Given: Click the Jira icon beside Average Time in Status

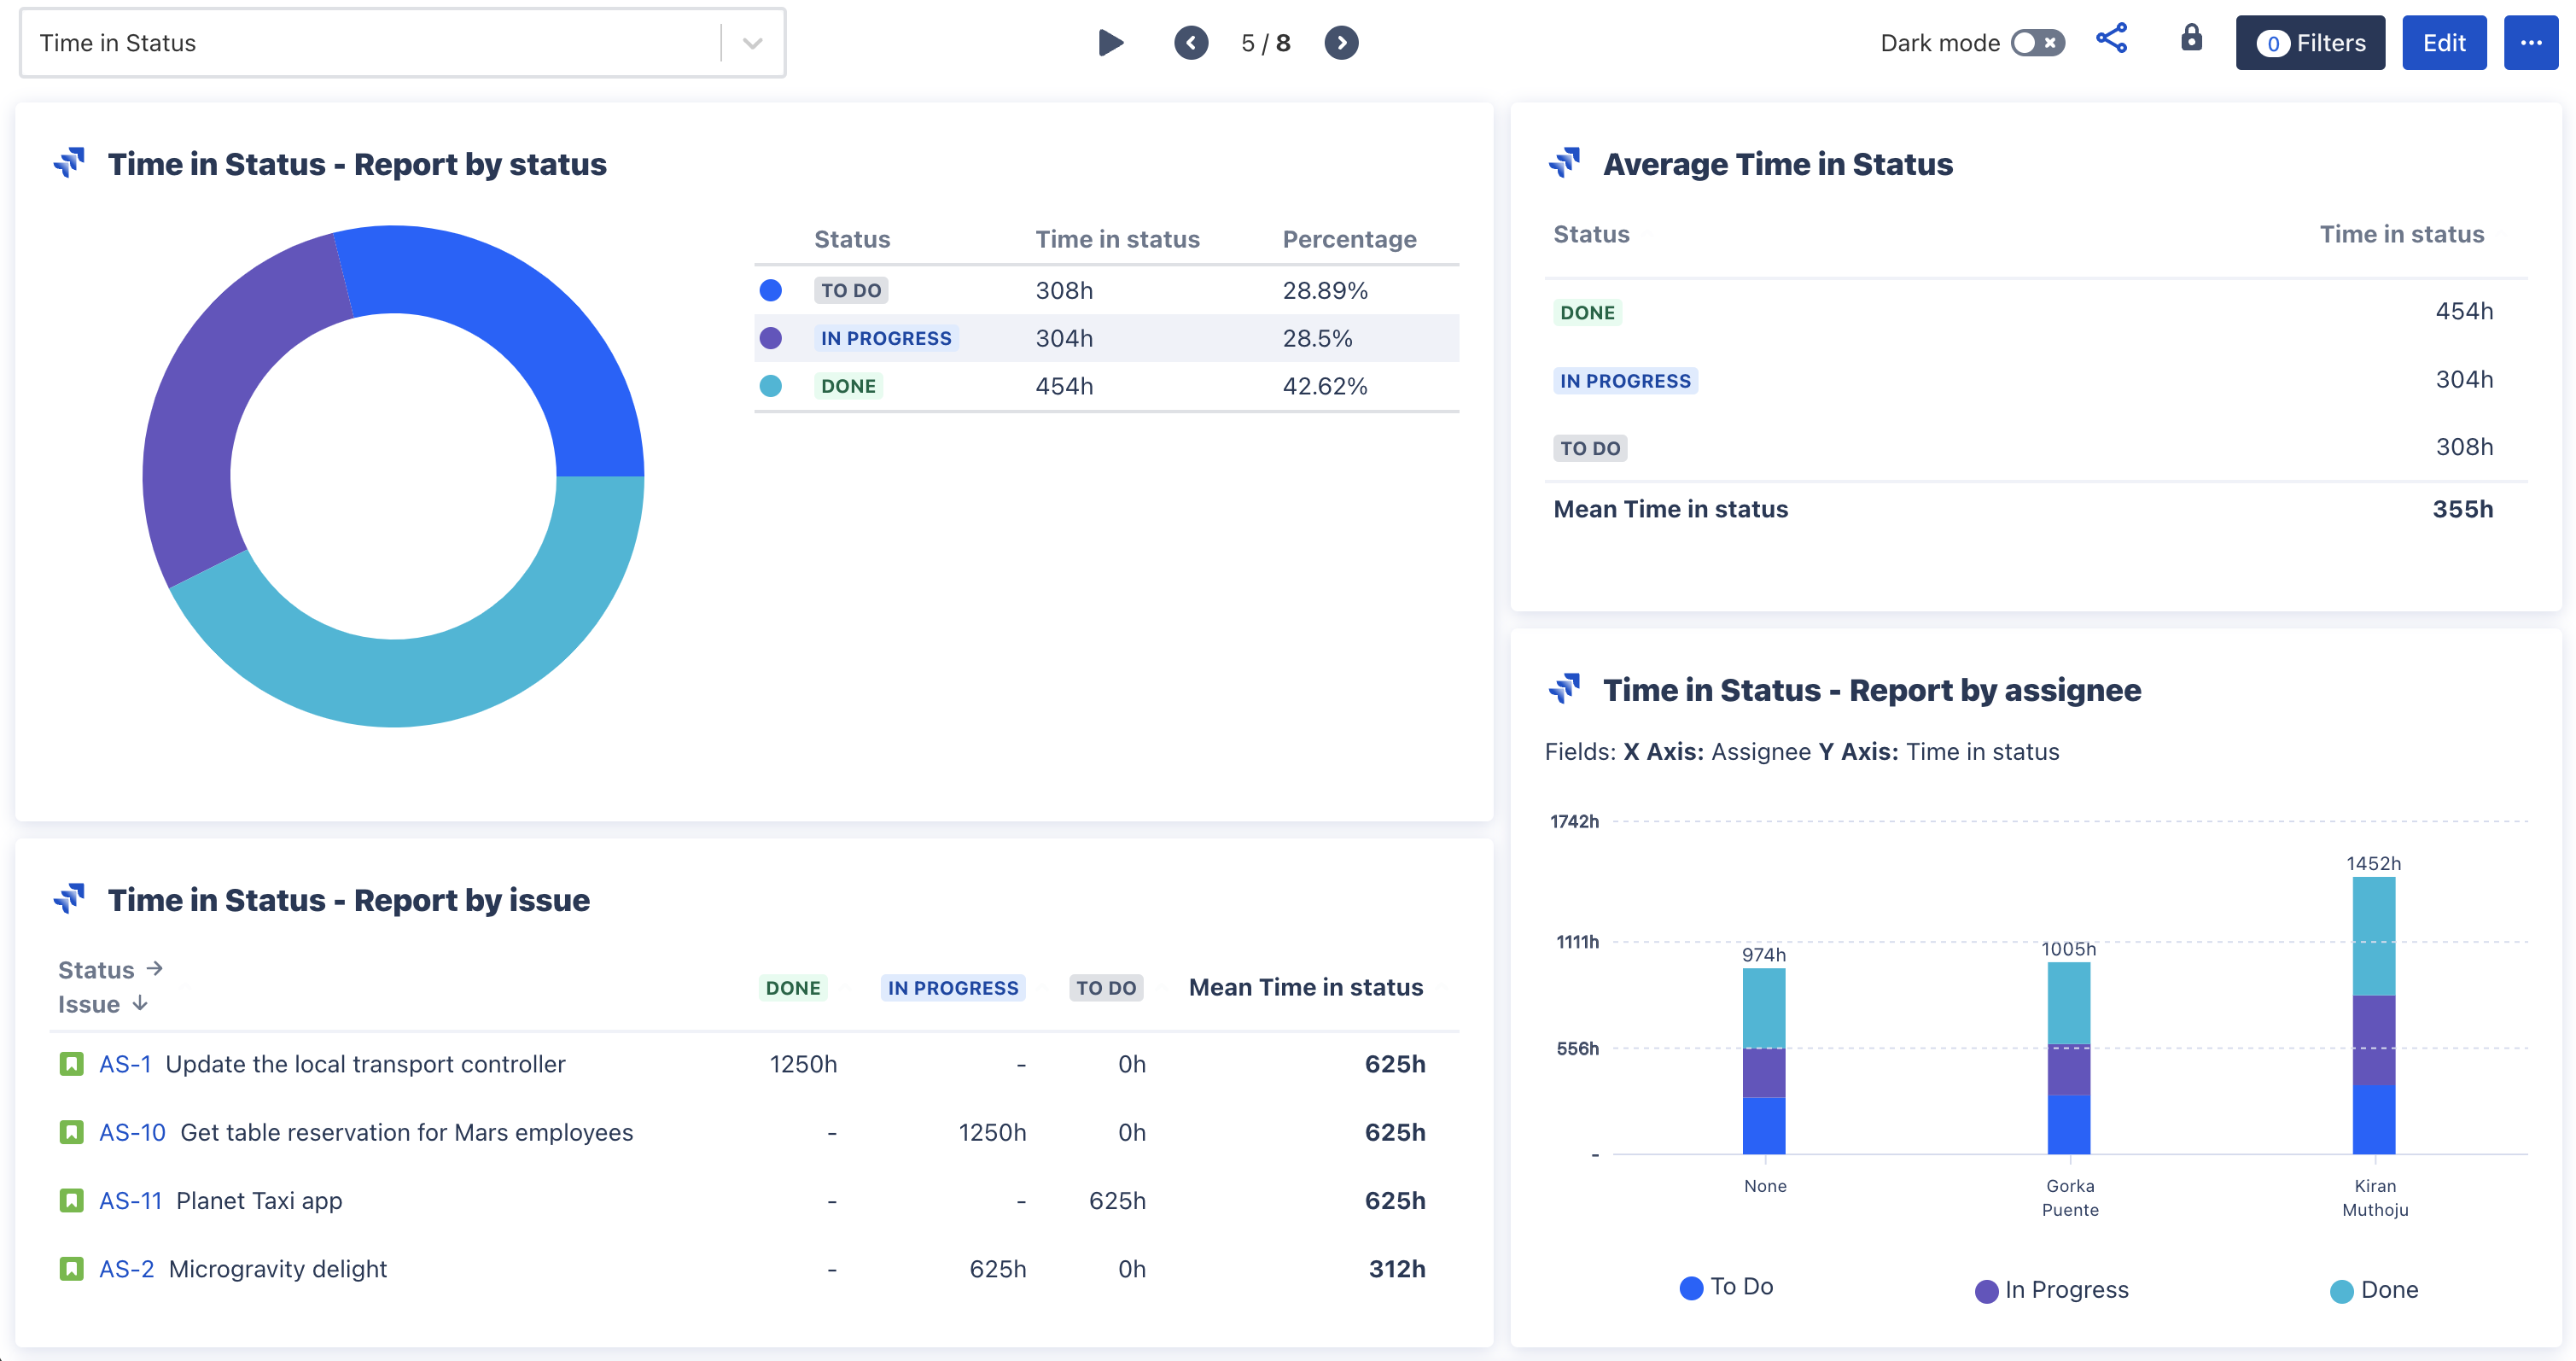Looking at the screenshot, I should 1565,161.
